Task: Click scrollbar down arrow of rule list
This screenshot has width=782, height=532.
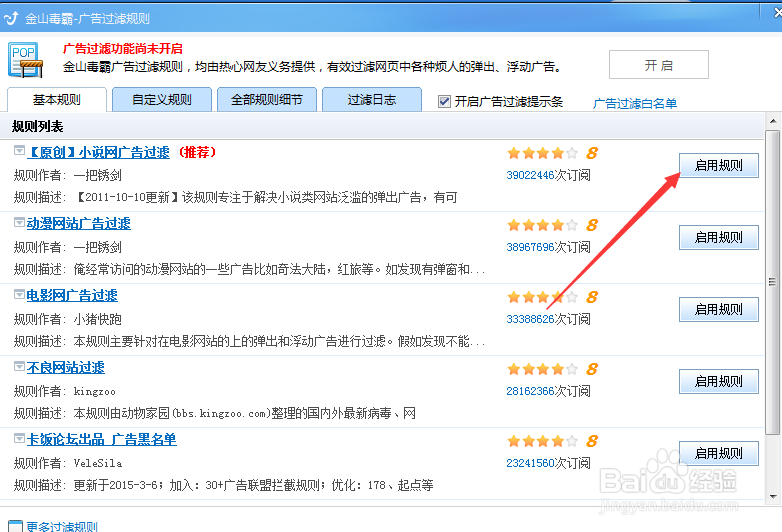Action: point(773,497)
